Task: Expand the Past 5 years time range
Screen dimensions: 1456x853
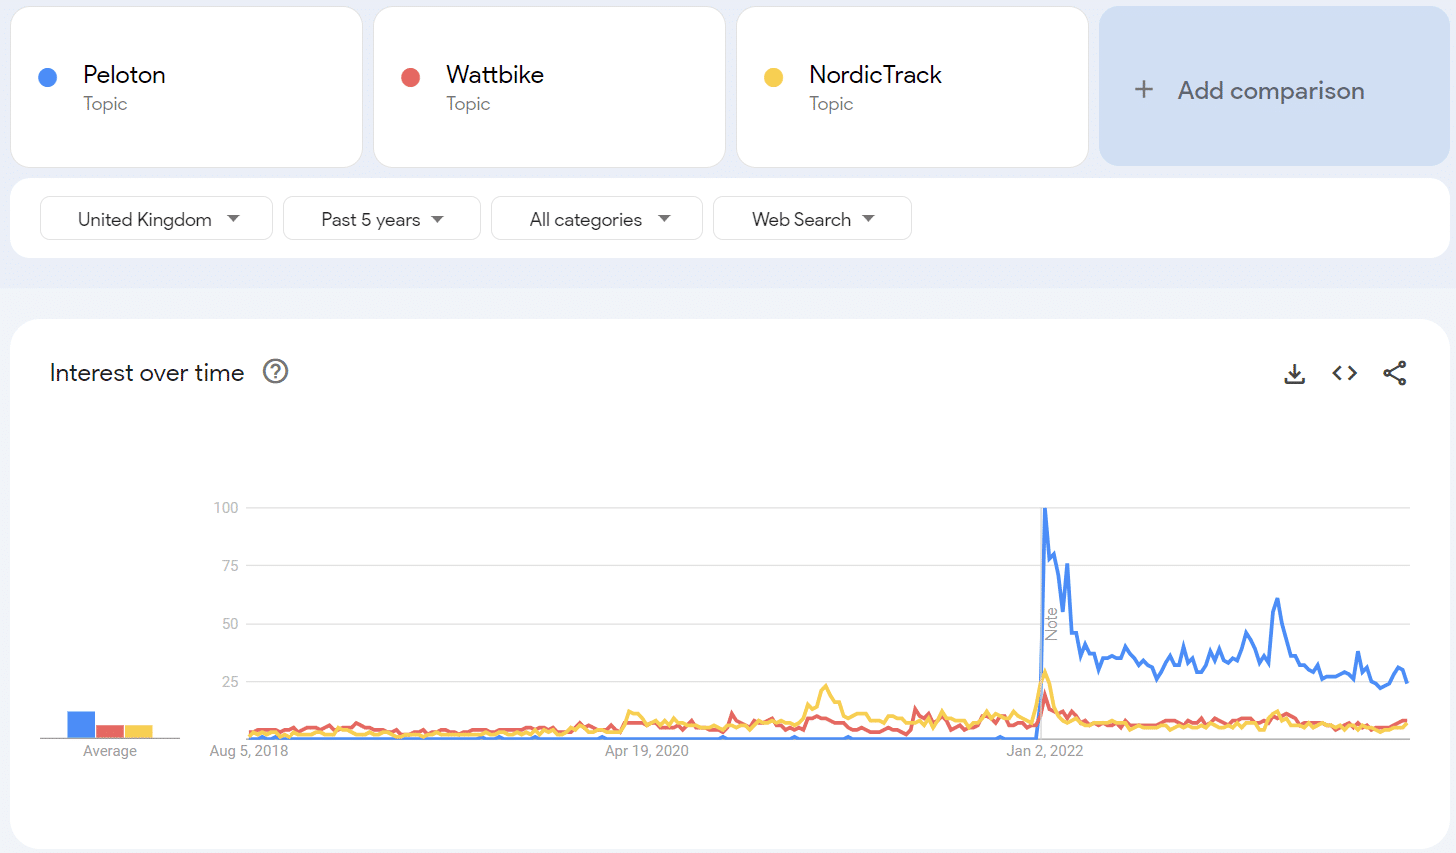Action: click(x=382, y=219)
